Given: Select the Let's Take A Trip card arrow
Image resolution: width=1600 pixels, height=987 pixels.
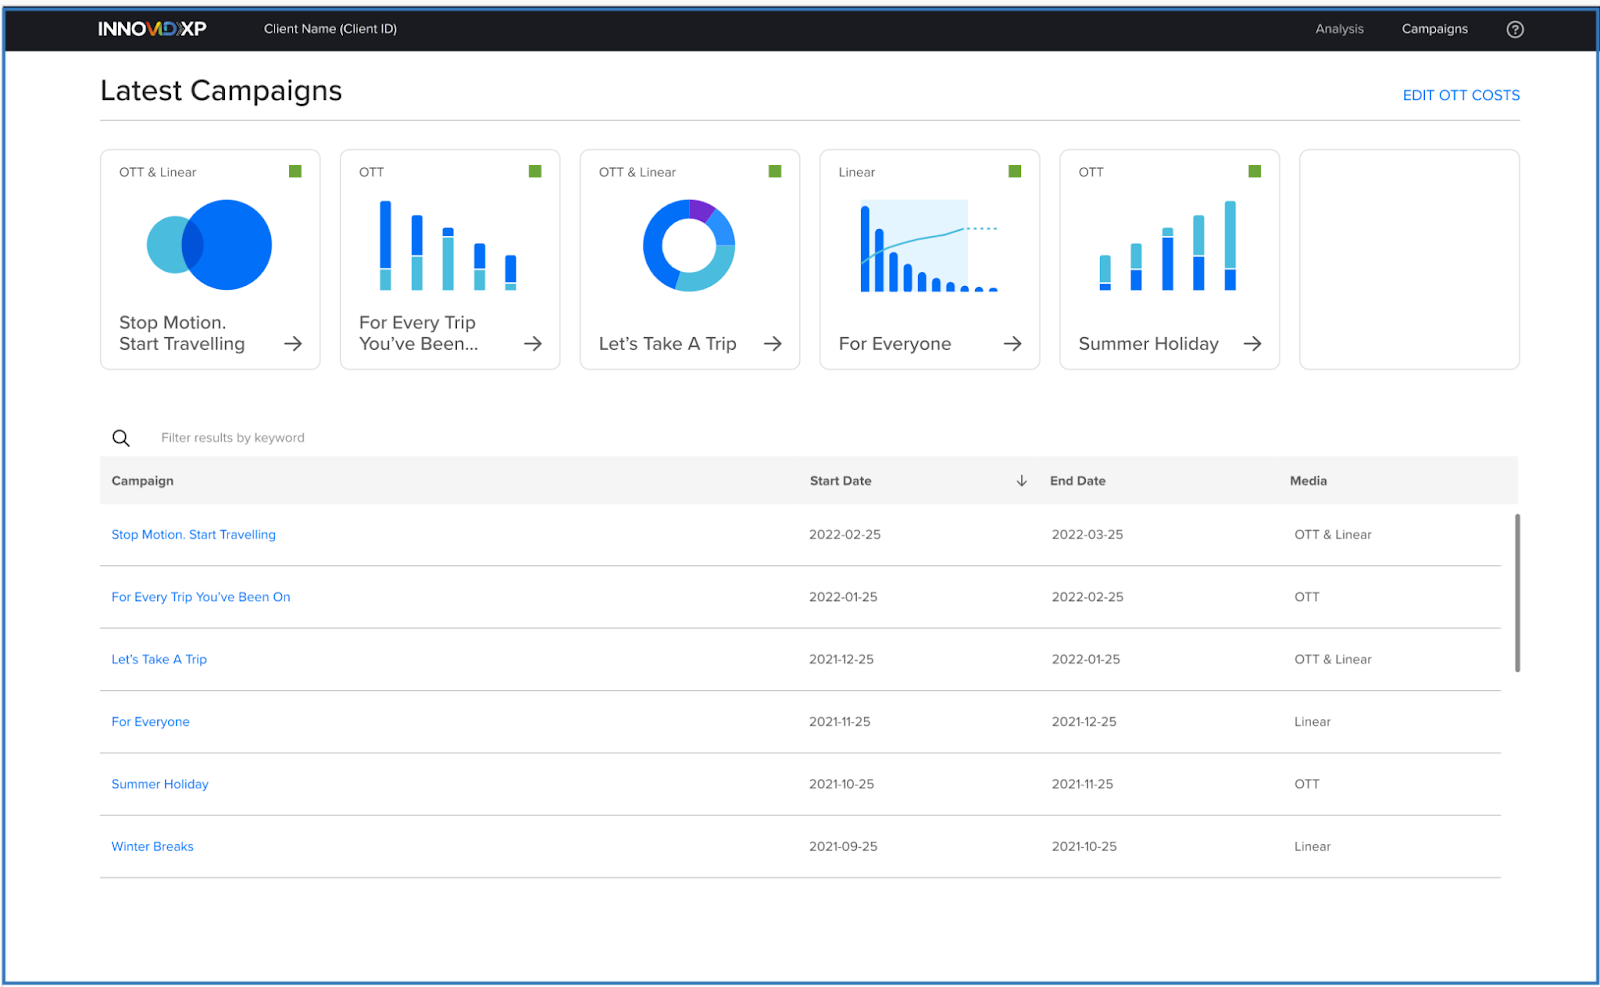Looking at the screenshot, I should coord(773,343).
